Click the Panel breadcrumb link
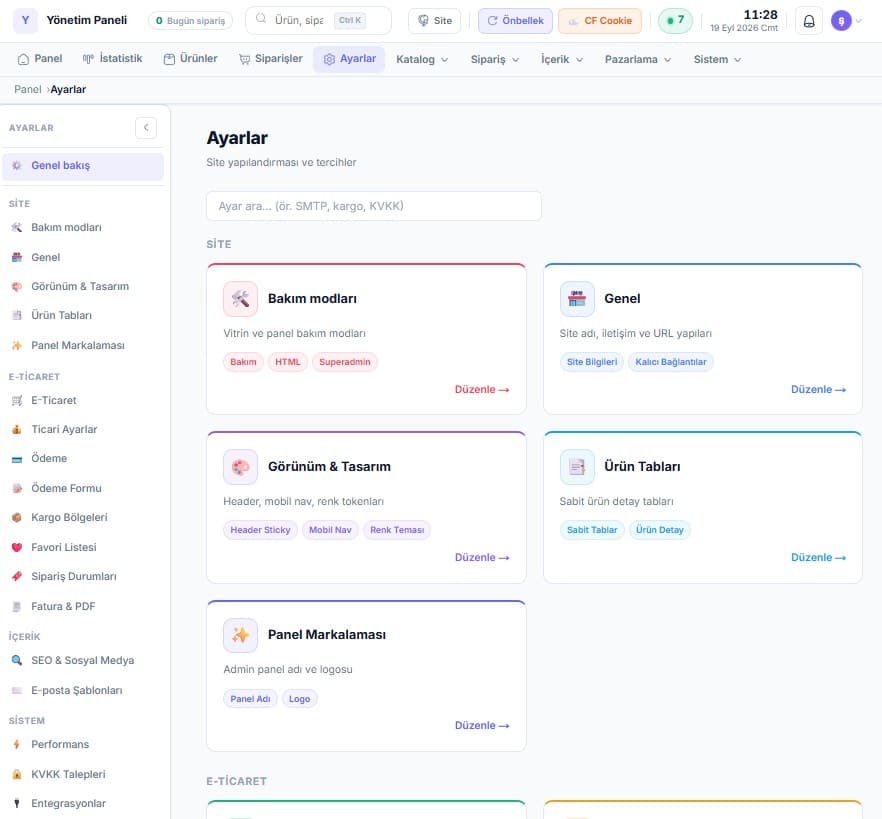Image resolution: width=882 pixels, height=819 pixels. click(28, 89)
